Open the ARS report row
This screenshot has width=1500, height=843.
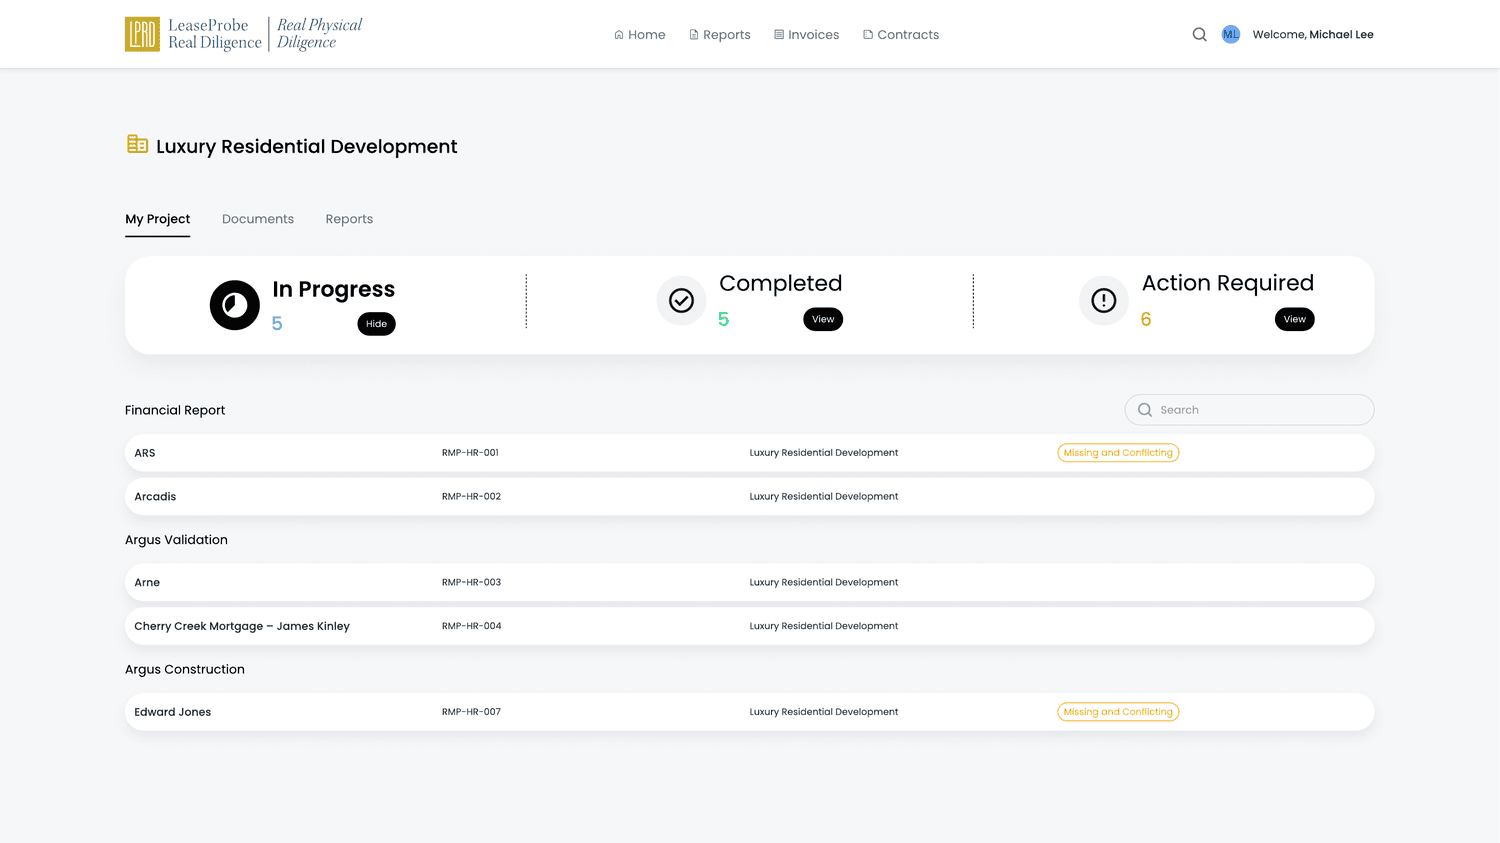coord(750,453)
